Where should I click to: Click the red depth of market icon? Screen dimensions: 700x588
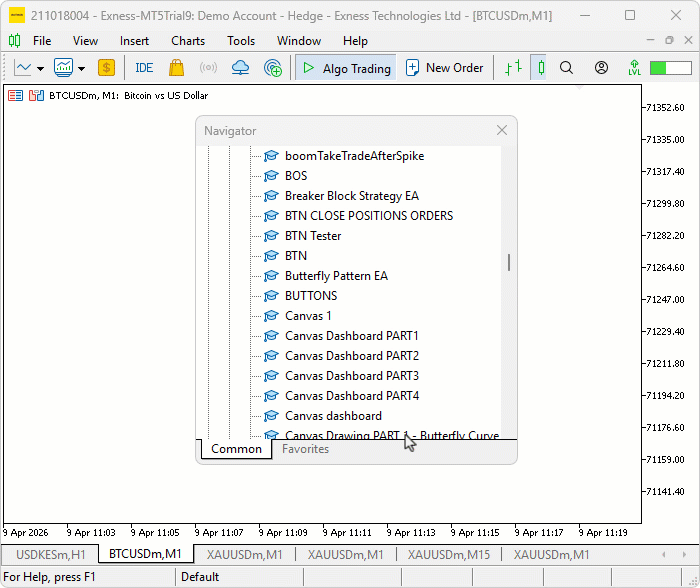[16, 96]
